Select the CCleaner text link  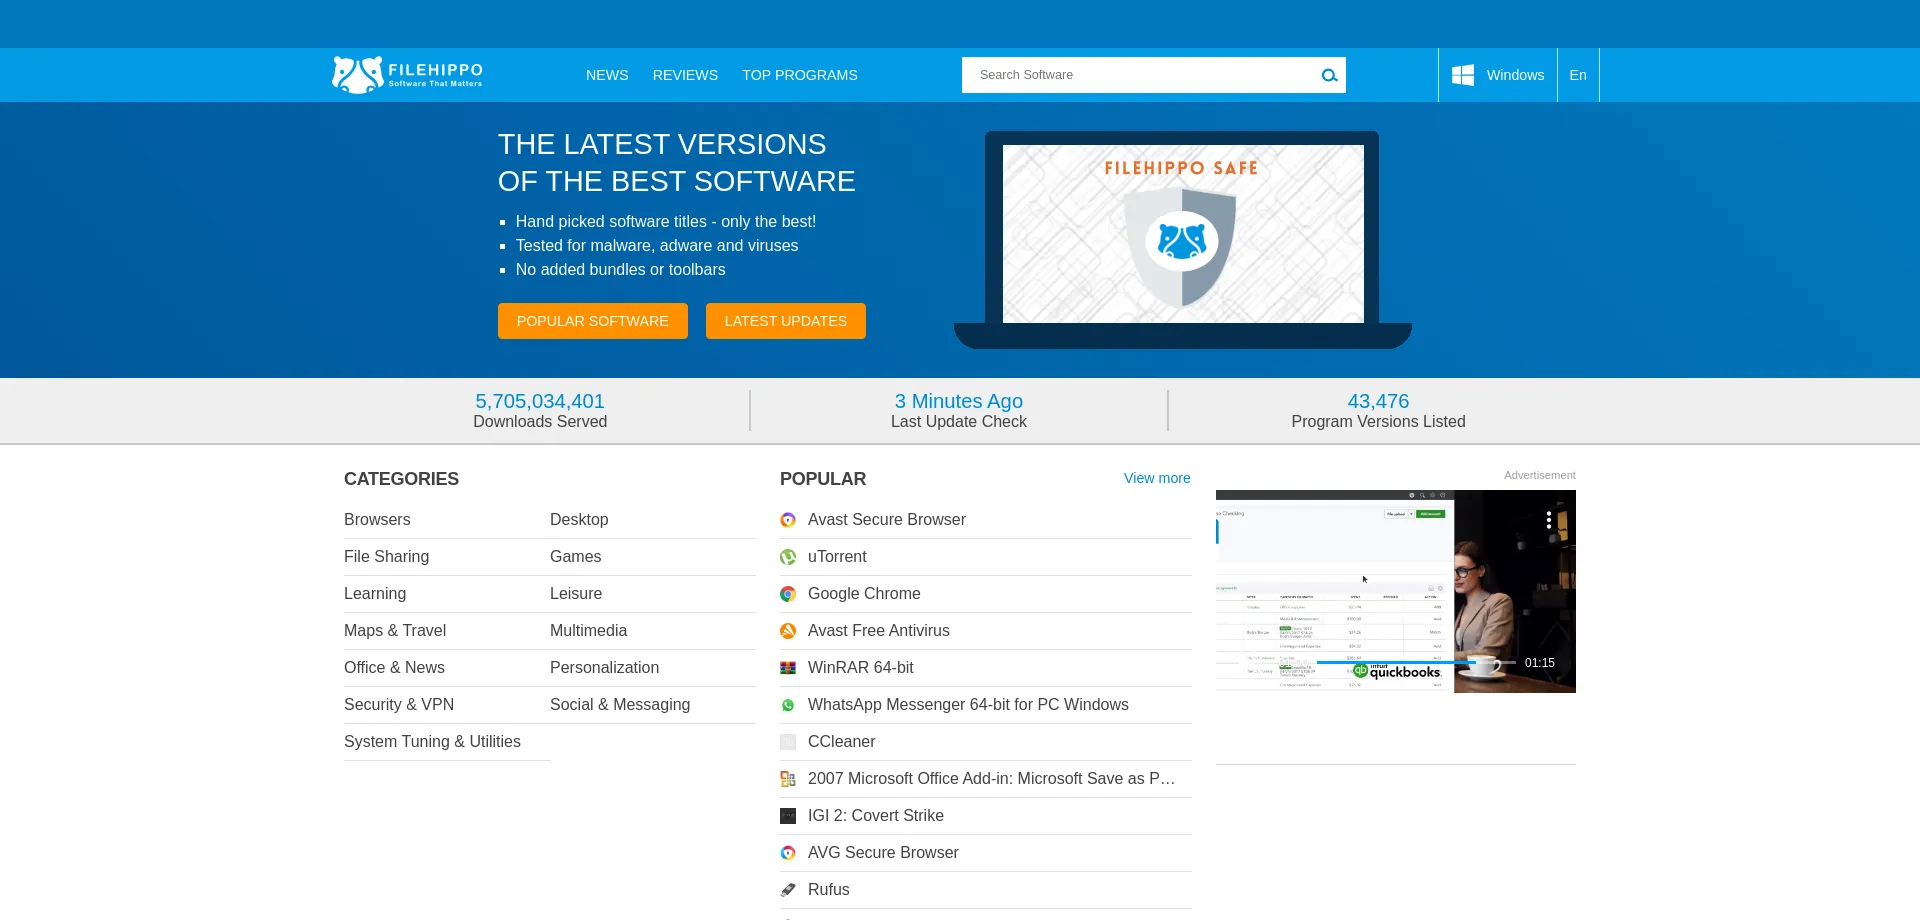pos(841,742)
